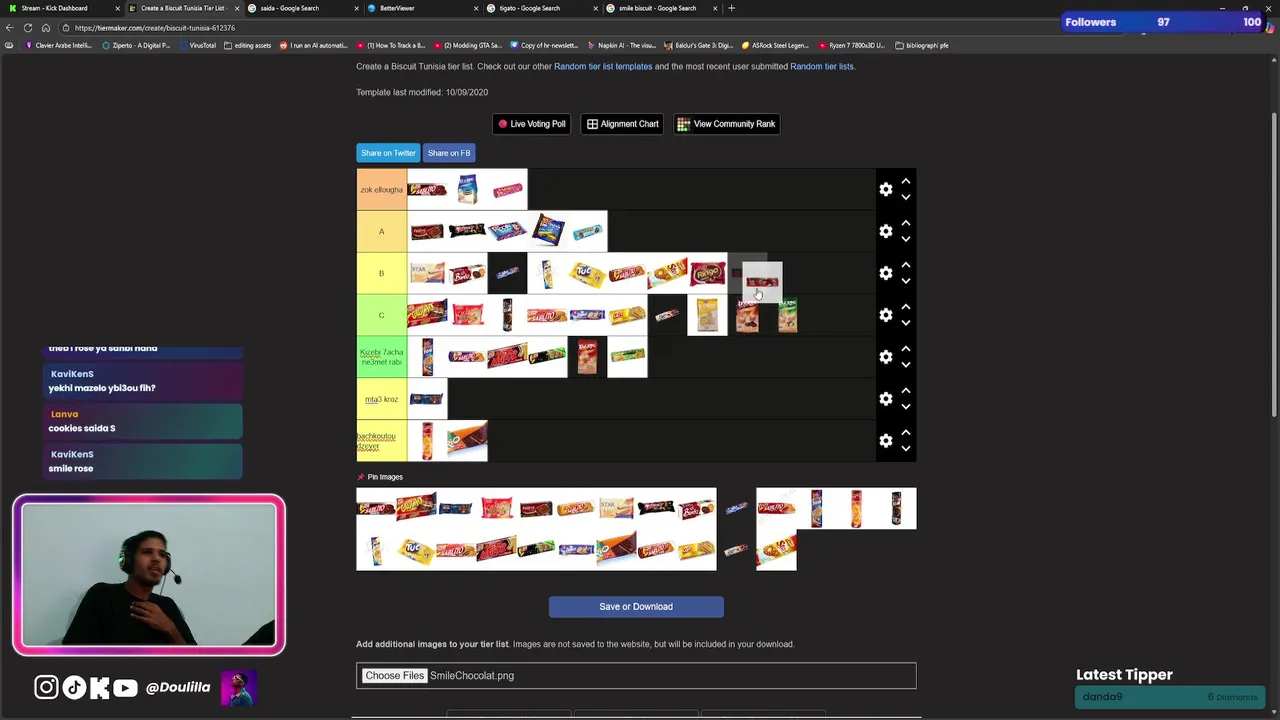Open bibliographi pfe bookmark folder
1280x720 pixels.
tap(922, 45)
